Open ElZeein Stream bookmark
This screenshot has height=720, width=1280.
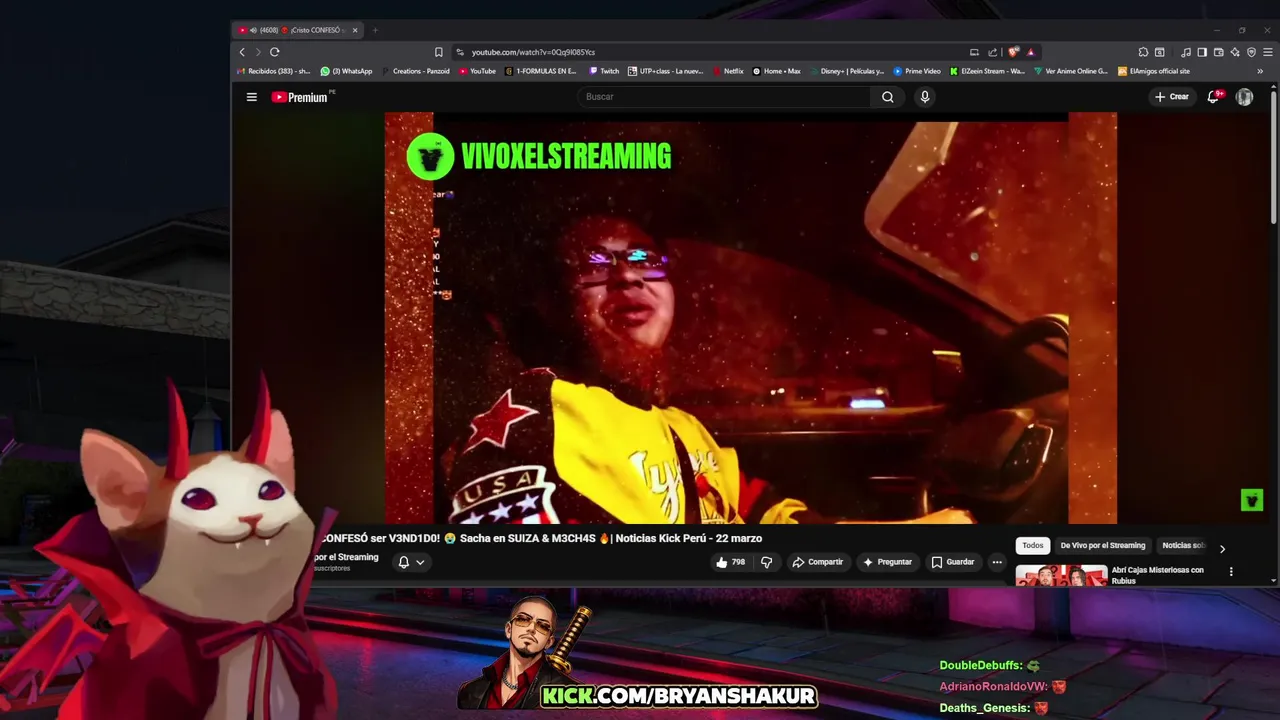[987, 71]
